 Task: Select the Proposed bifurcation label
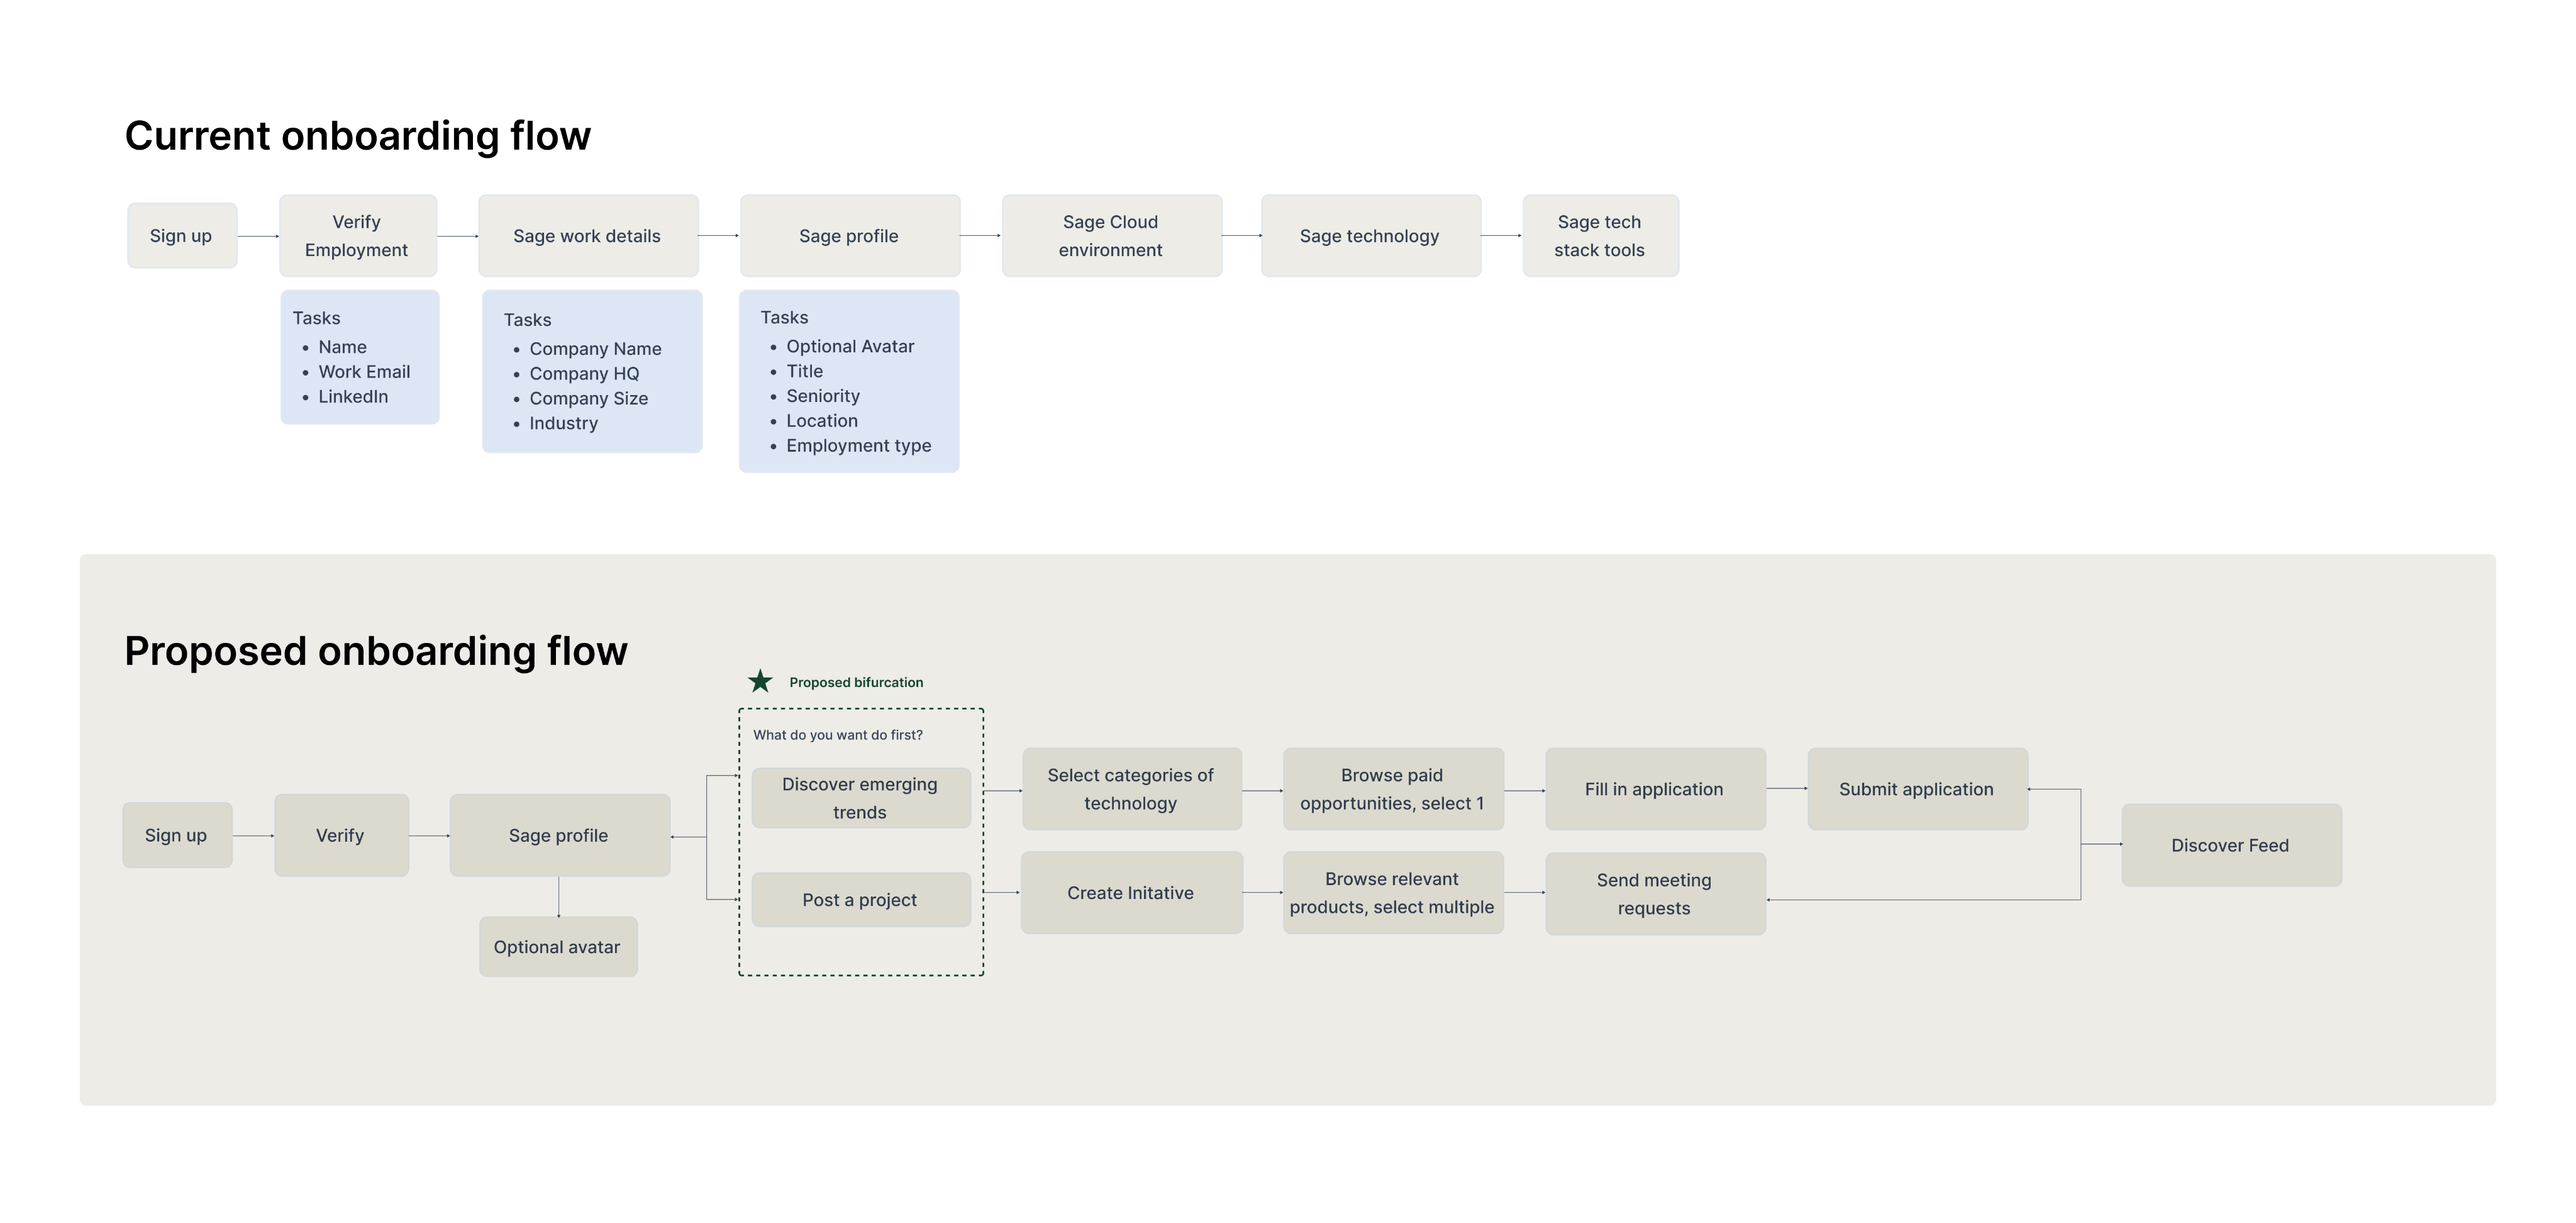pos(856,683)
